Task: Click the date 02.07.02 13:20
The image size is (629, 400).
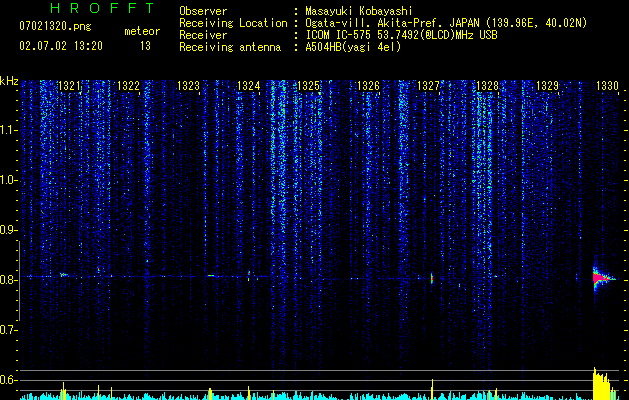Action: (x=61, y=46)
